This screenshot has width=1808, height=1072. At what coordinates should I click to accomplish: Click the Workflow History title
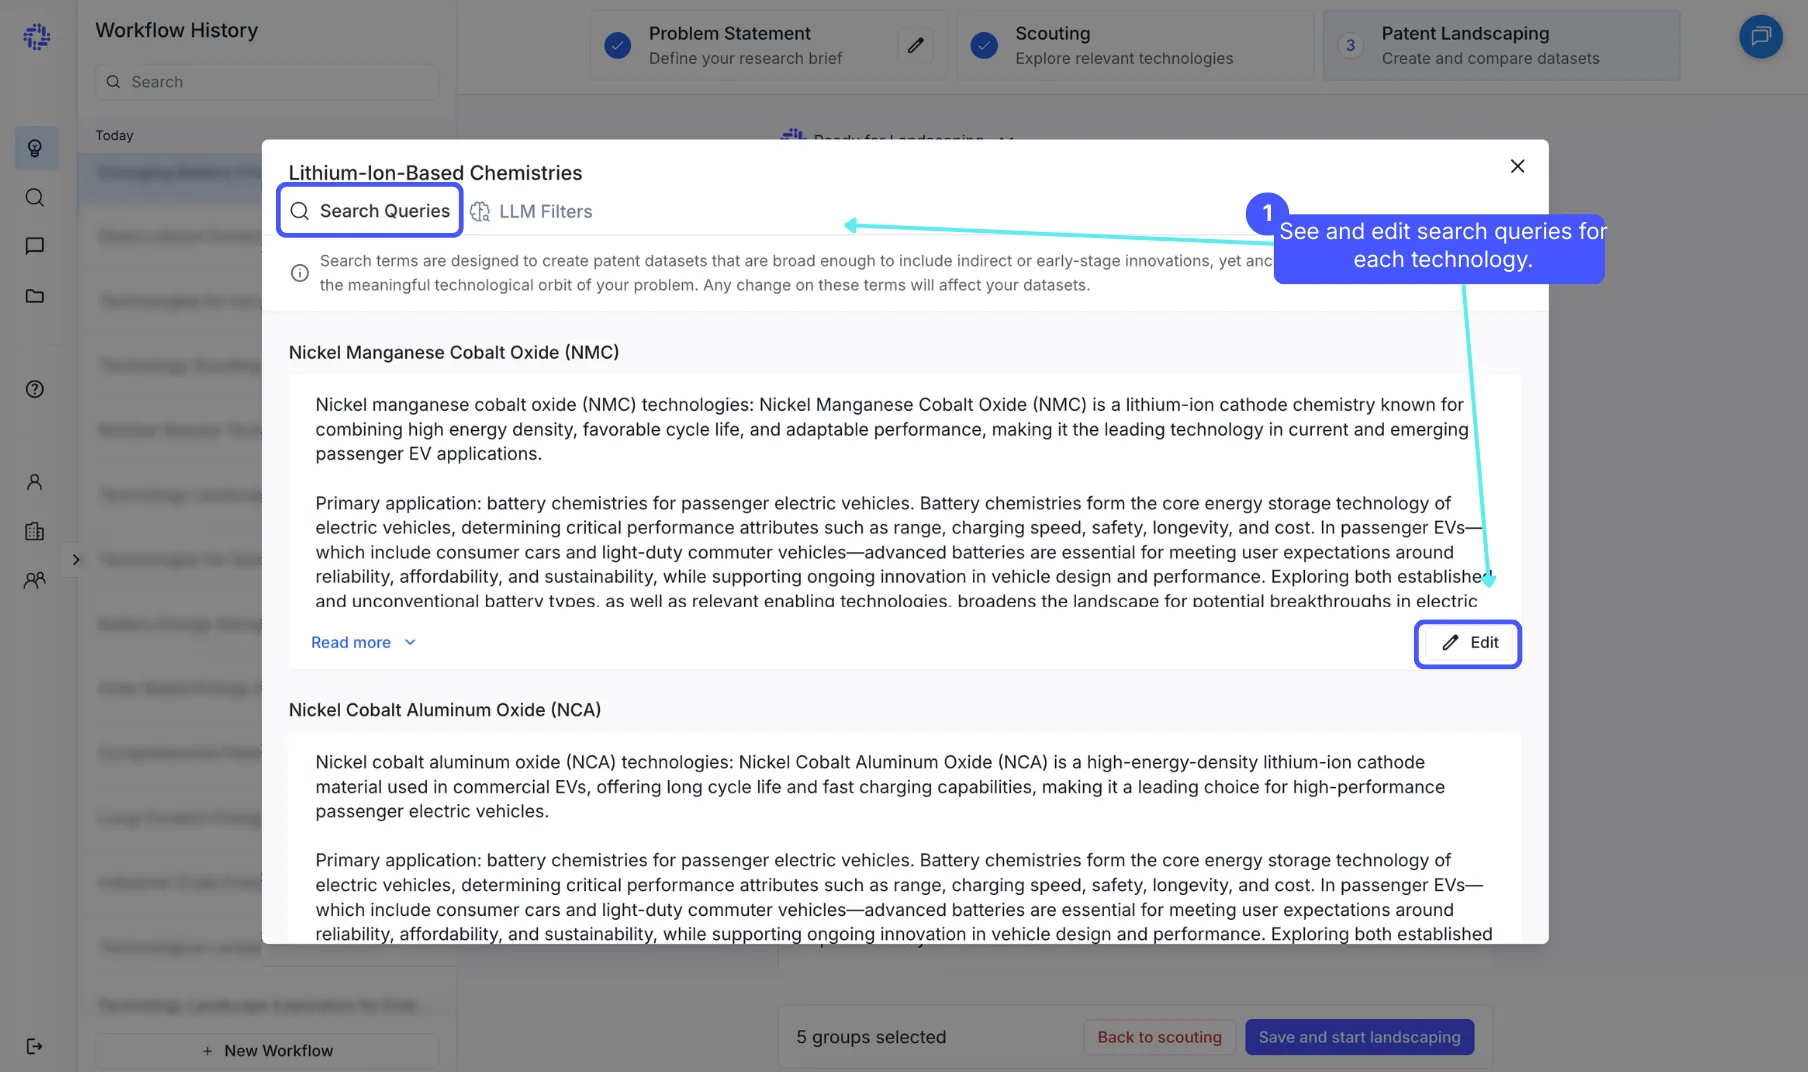point(177,30)
